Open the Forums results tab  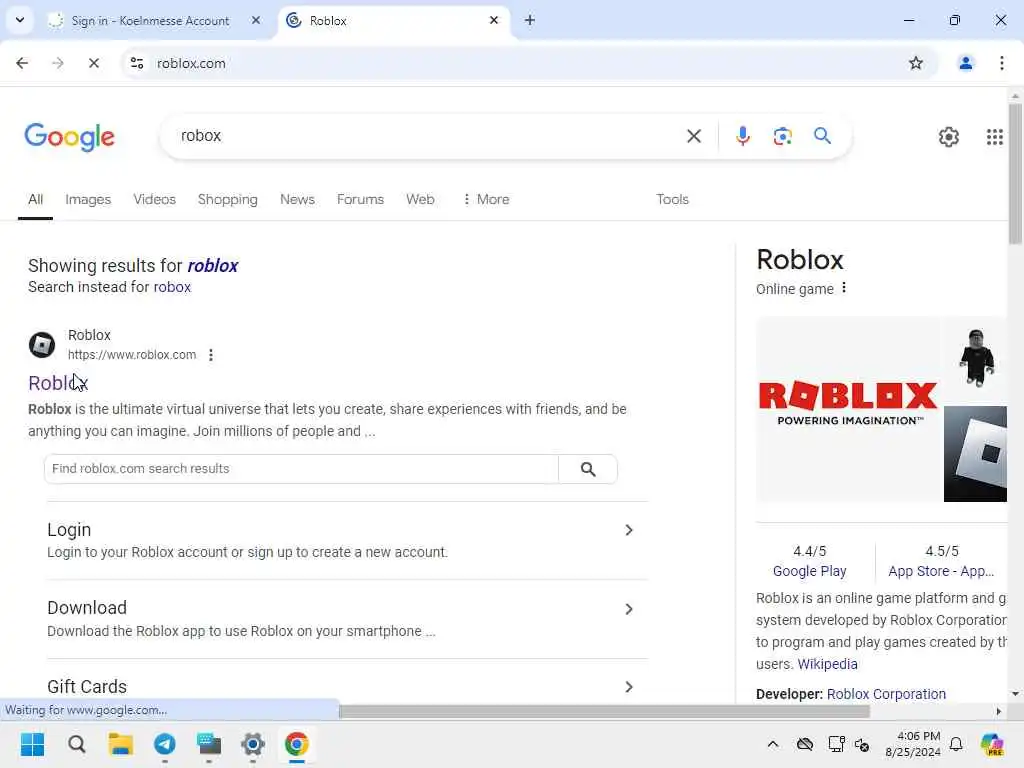360,199
